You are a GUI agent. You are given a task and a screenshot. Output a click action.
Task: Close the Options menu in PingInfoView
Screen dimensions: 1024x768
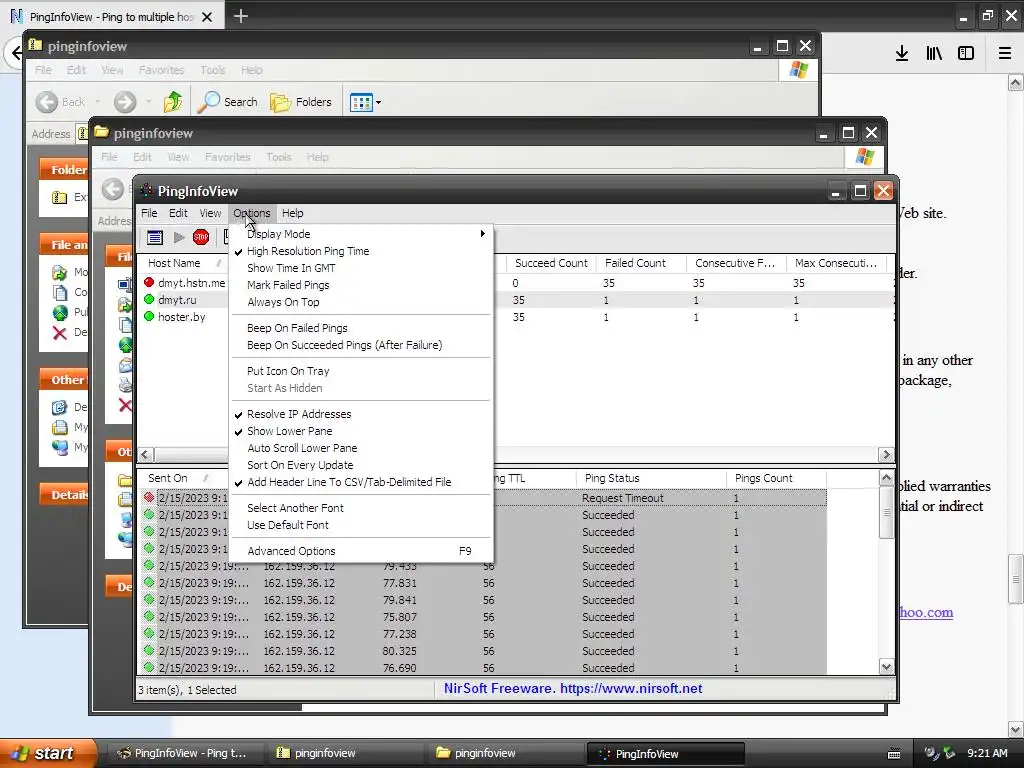point(251,213)
